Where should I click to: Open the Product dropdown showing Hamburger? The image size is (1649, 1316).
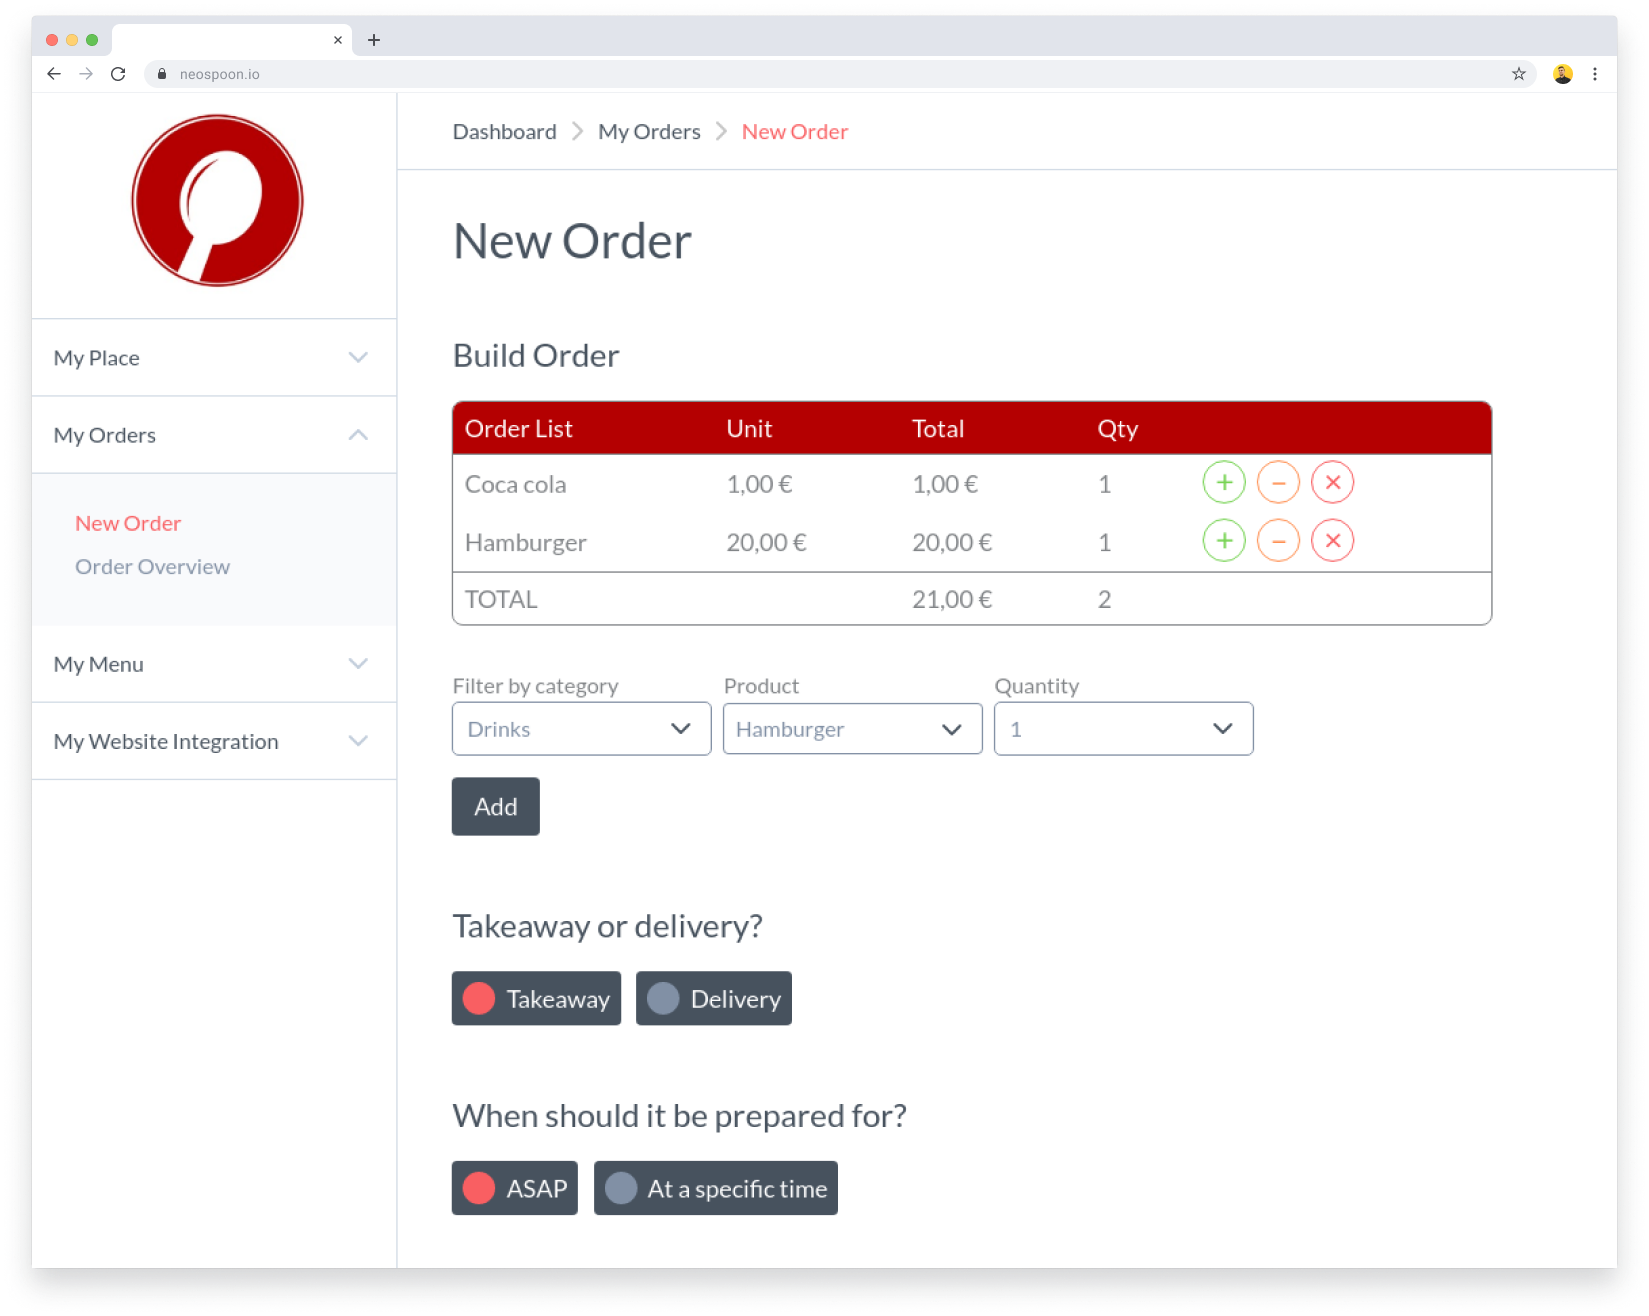point(852,729)
